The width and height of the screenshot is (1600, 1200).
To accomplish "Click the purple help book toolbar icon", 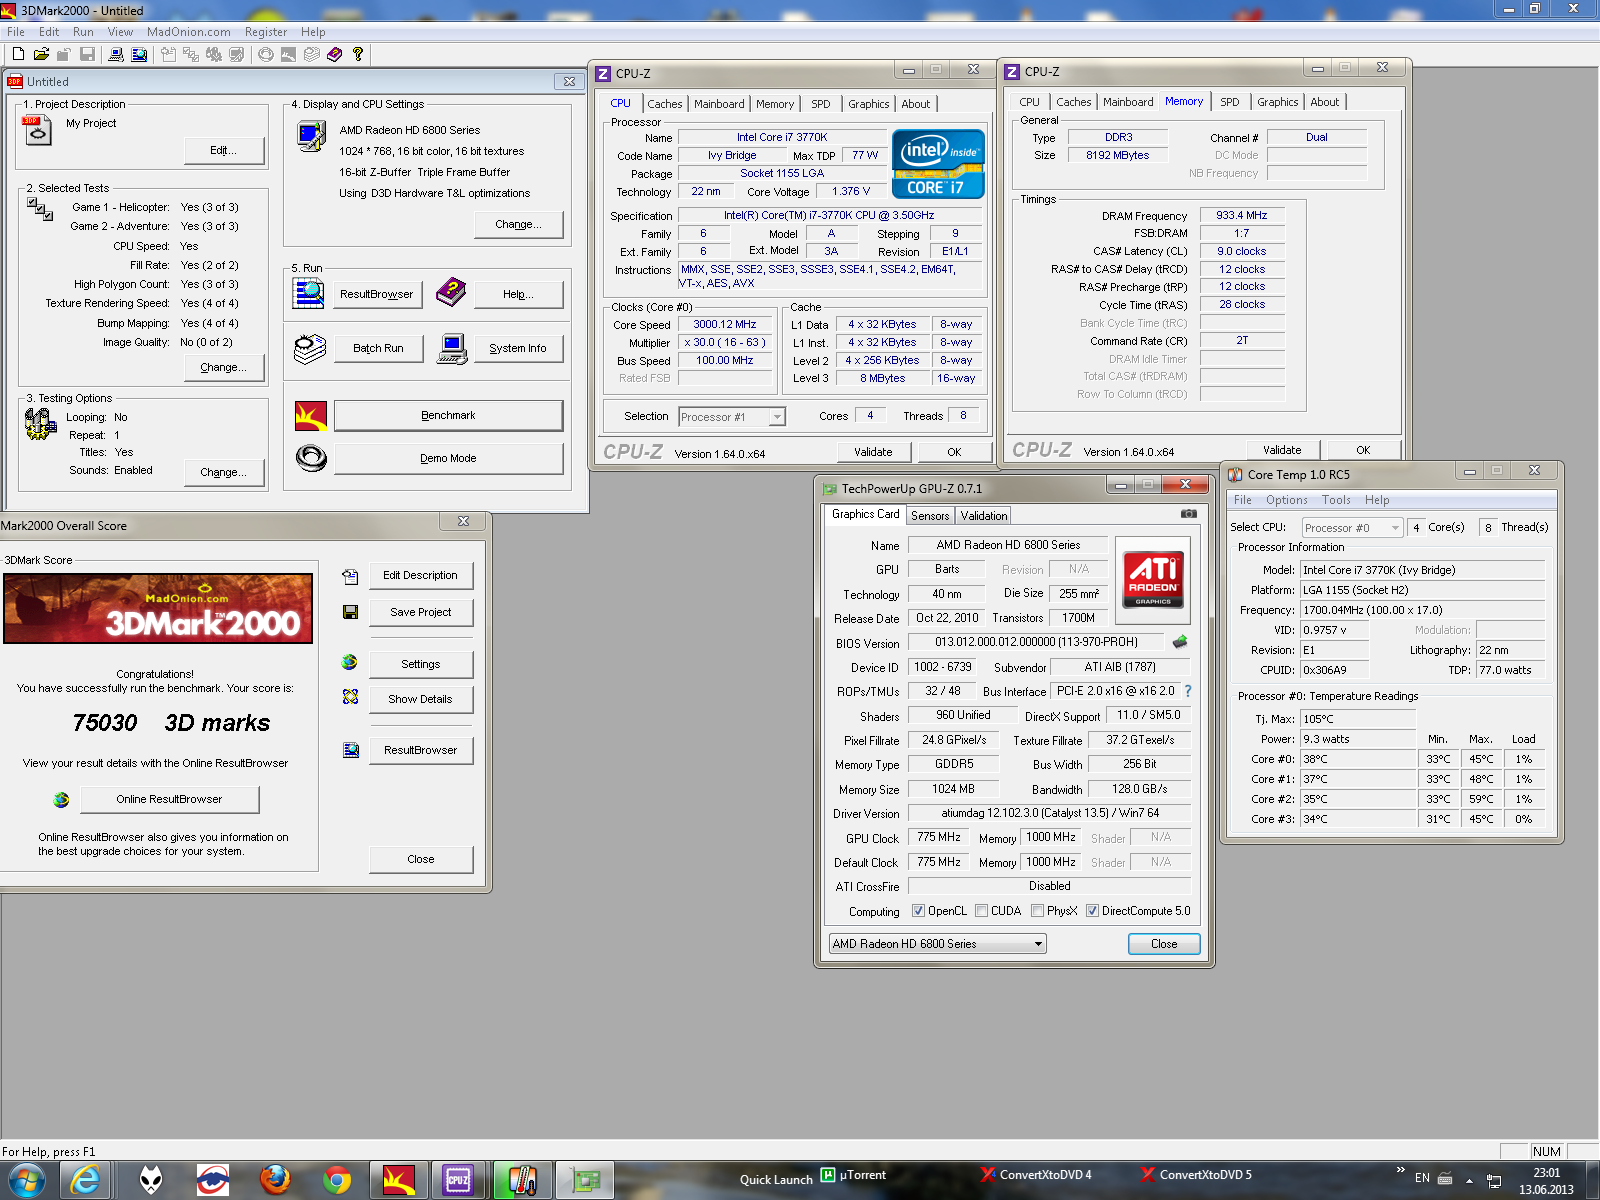I will point(335,54).
